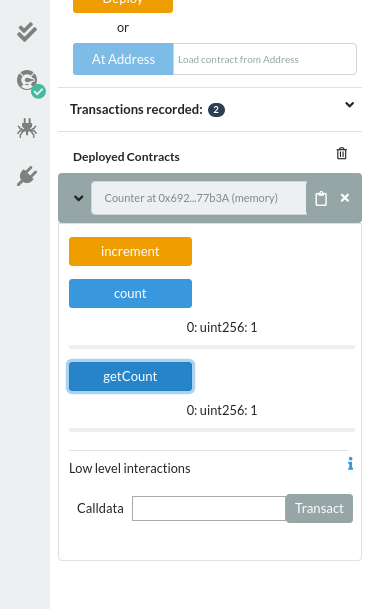Click the Transact button
Image resolution: width=367 pixels, height=609 pixels.
coord(319,508)
